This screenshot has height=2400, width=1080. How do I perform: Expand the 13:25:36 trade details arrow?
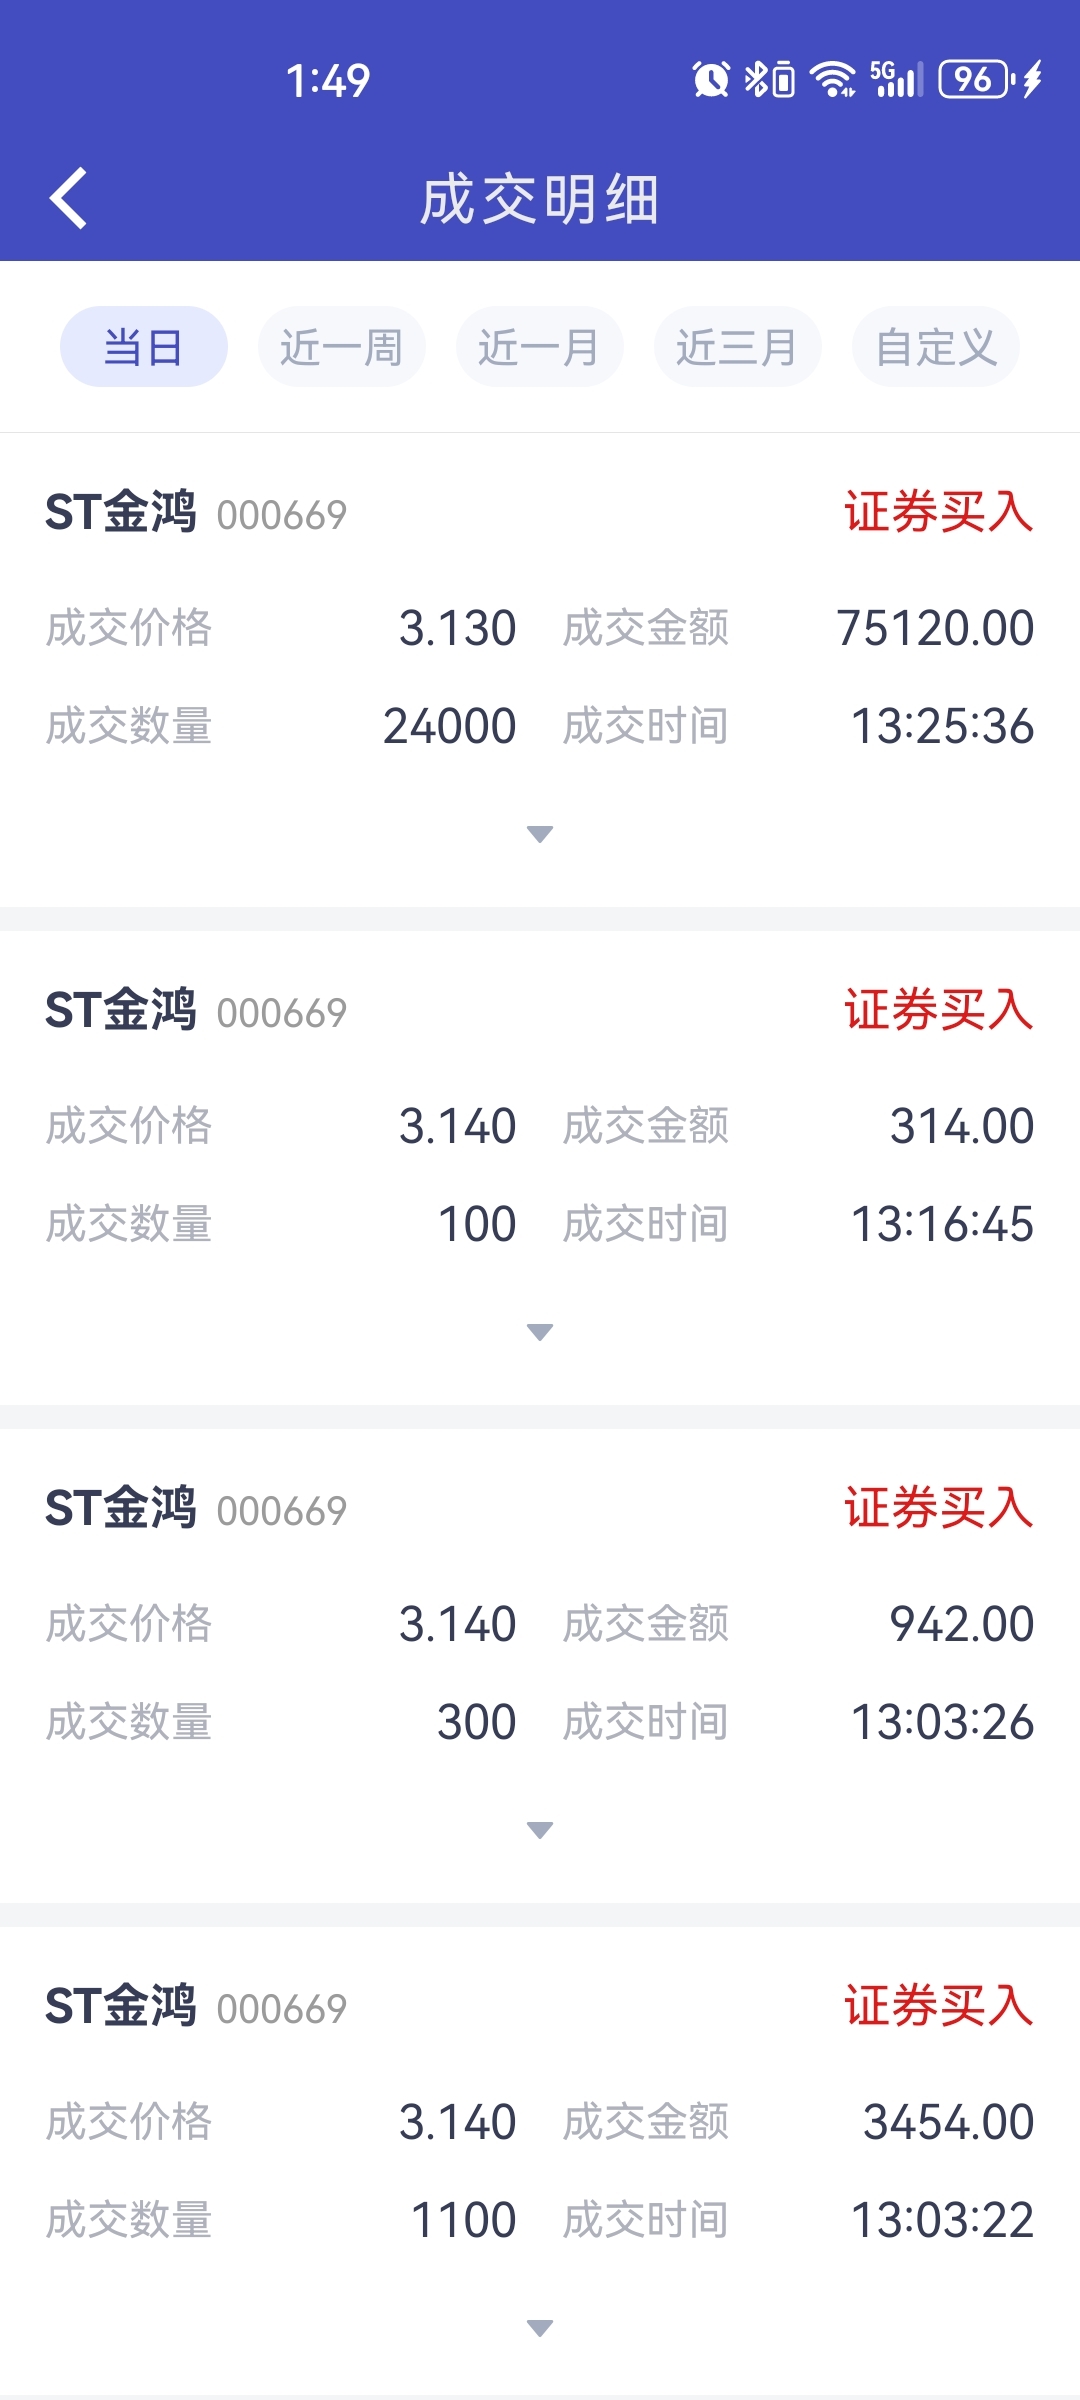[x=540, y=834]
